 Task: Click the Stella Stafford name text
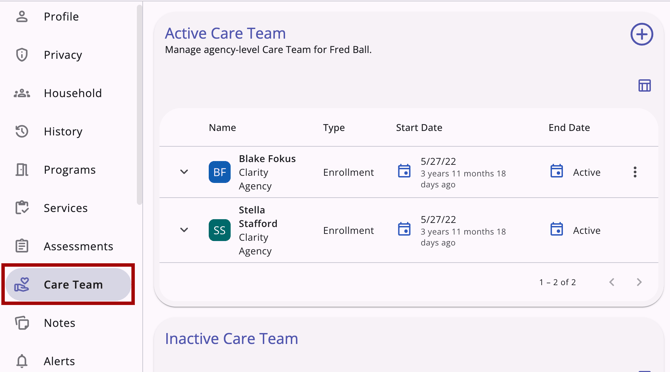coord(258,217)
